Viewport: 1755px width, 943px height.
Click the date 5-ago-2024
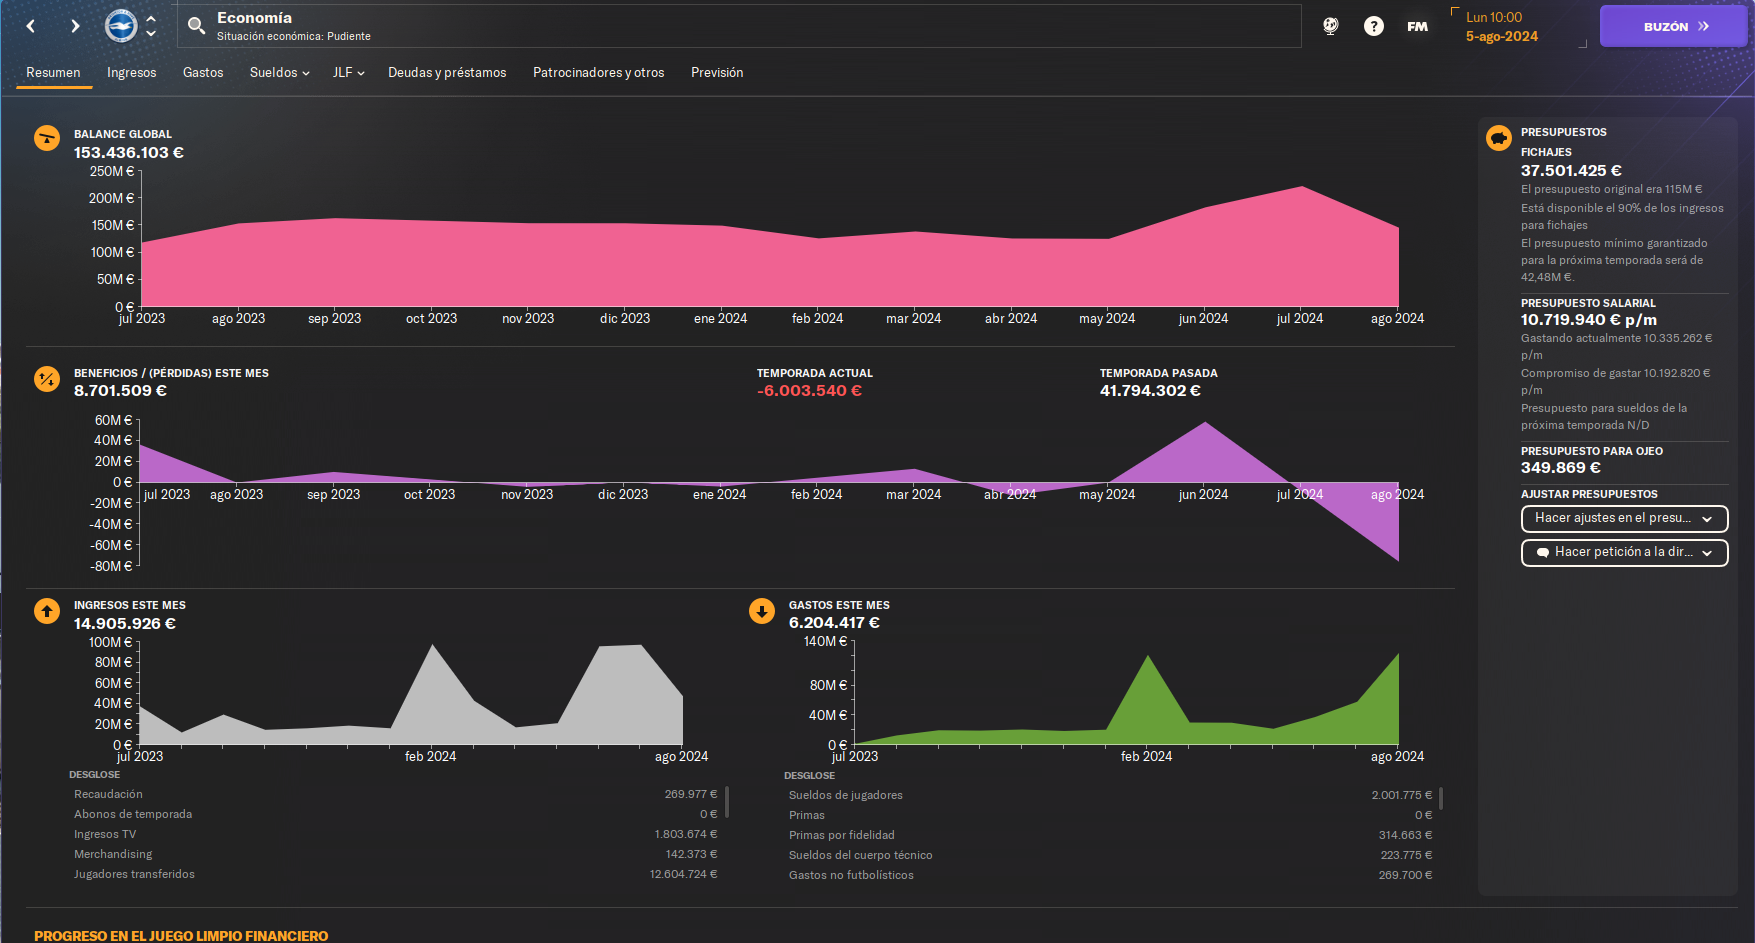pyautogui.click(x=1502, y=36)
